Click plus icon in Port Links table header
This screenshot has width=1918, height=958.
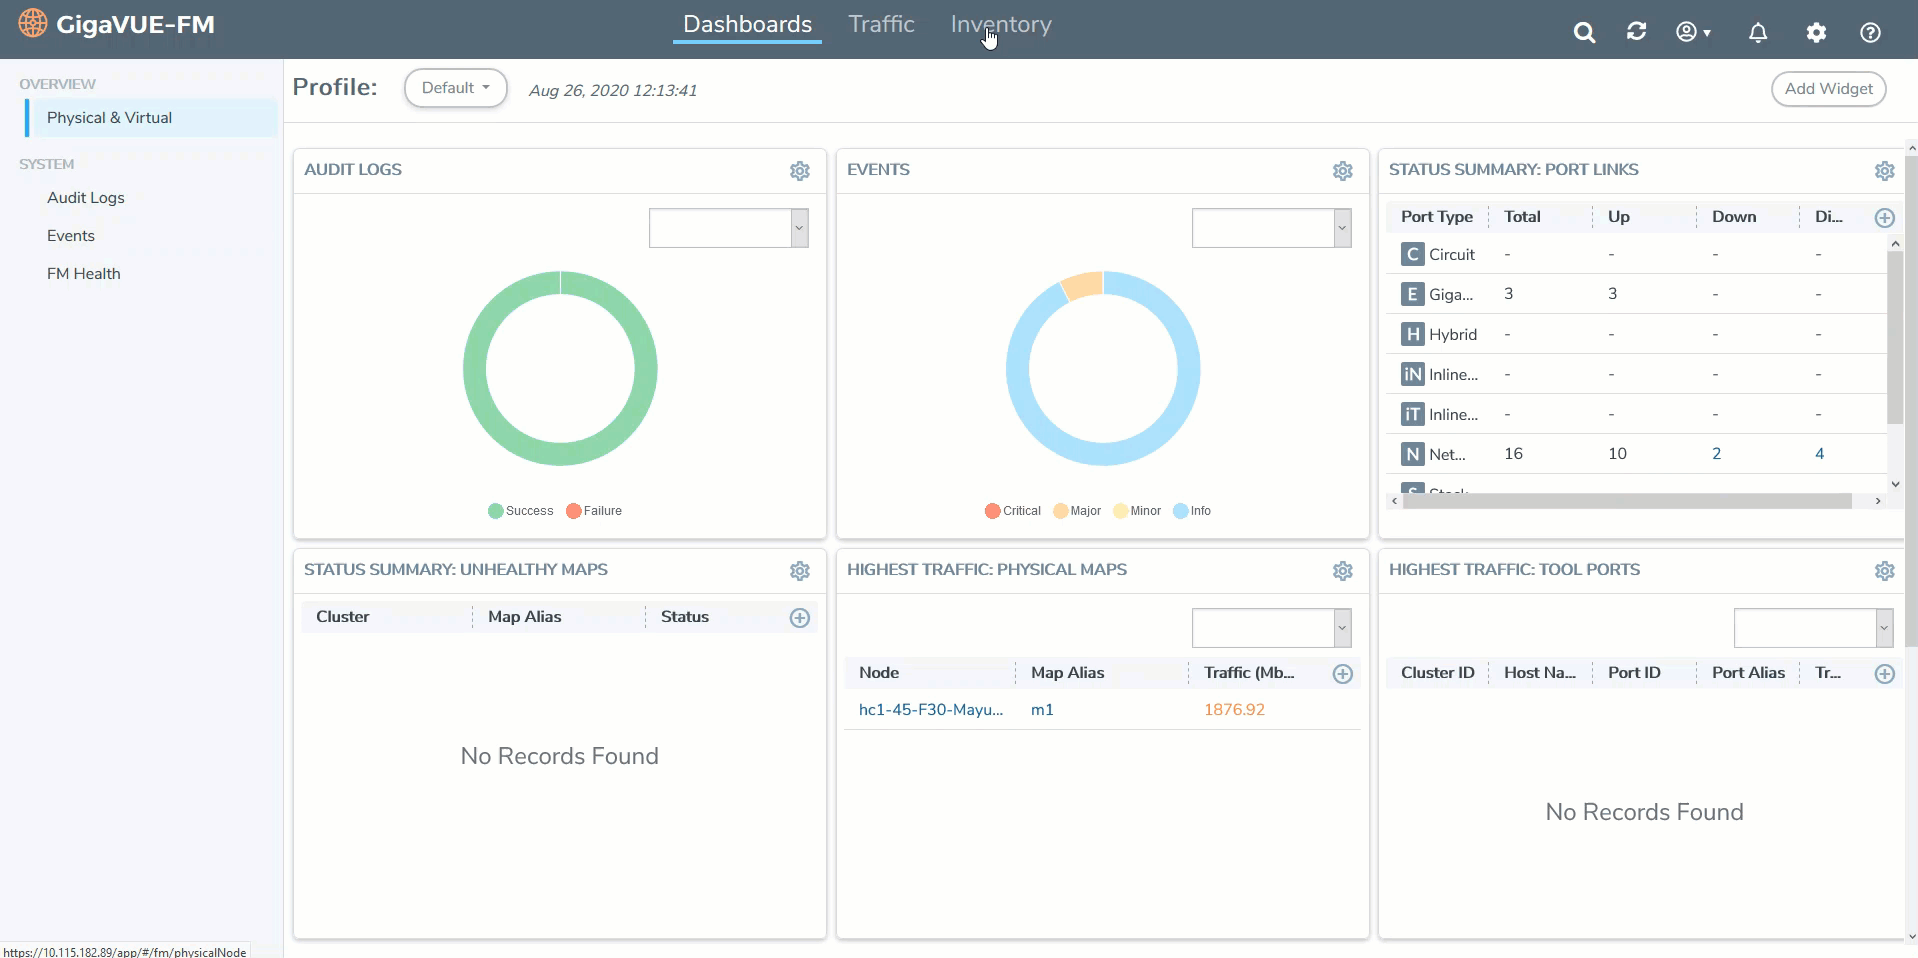click(x=1885, y=218)
